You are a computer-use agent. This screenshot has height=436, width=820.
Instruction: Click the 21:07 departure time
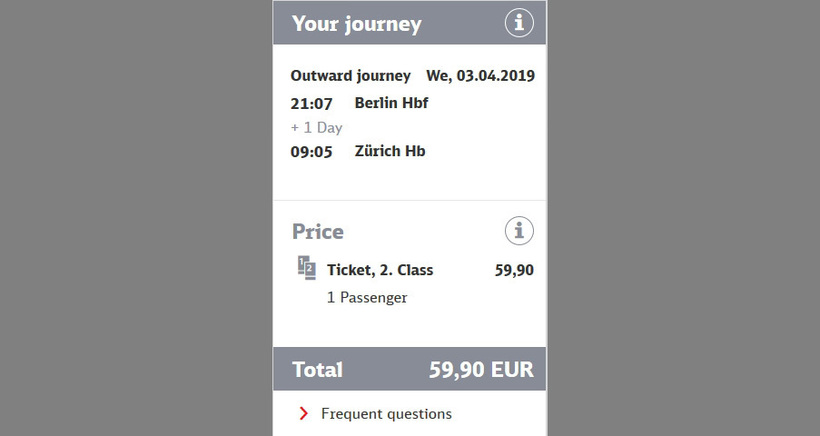coord(311,104)
